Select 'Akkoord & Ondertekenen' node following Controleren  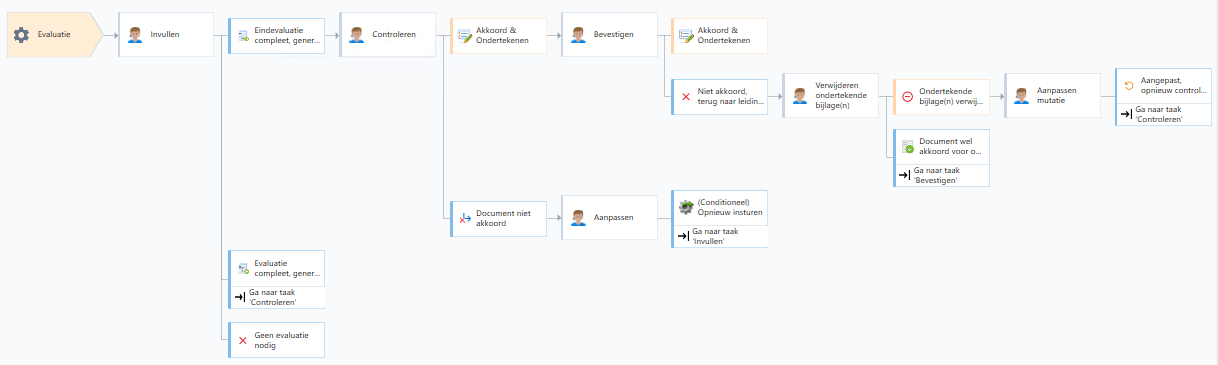pos(498,36)
